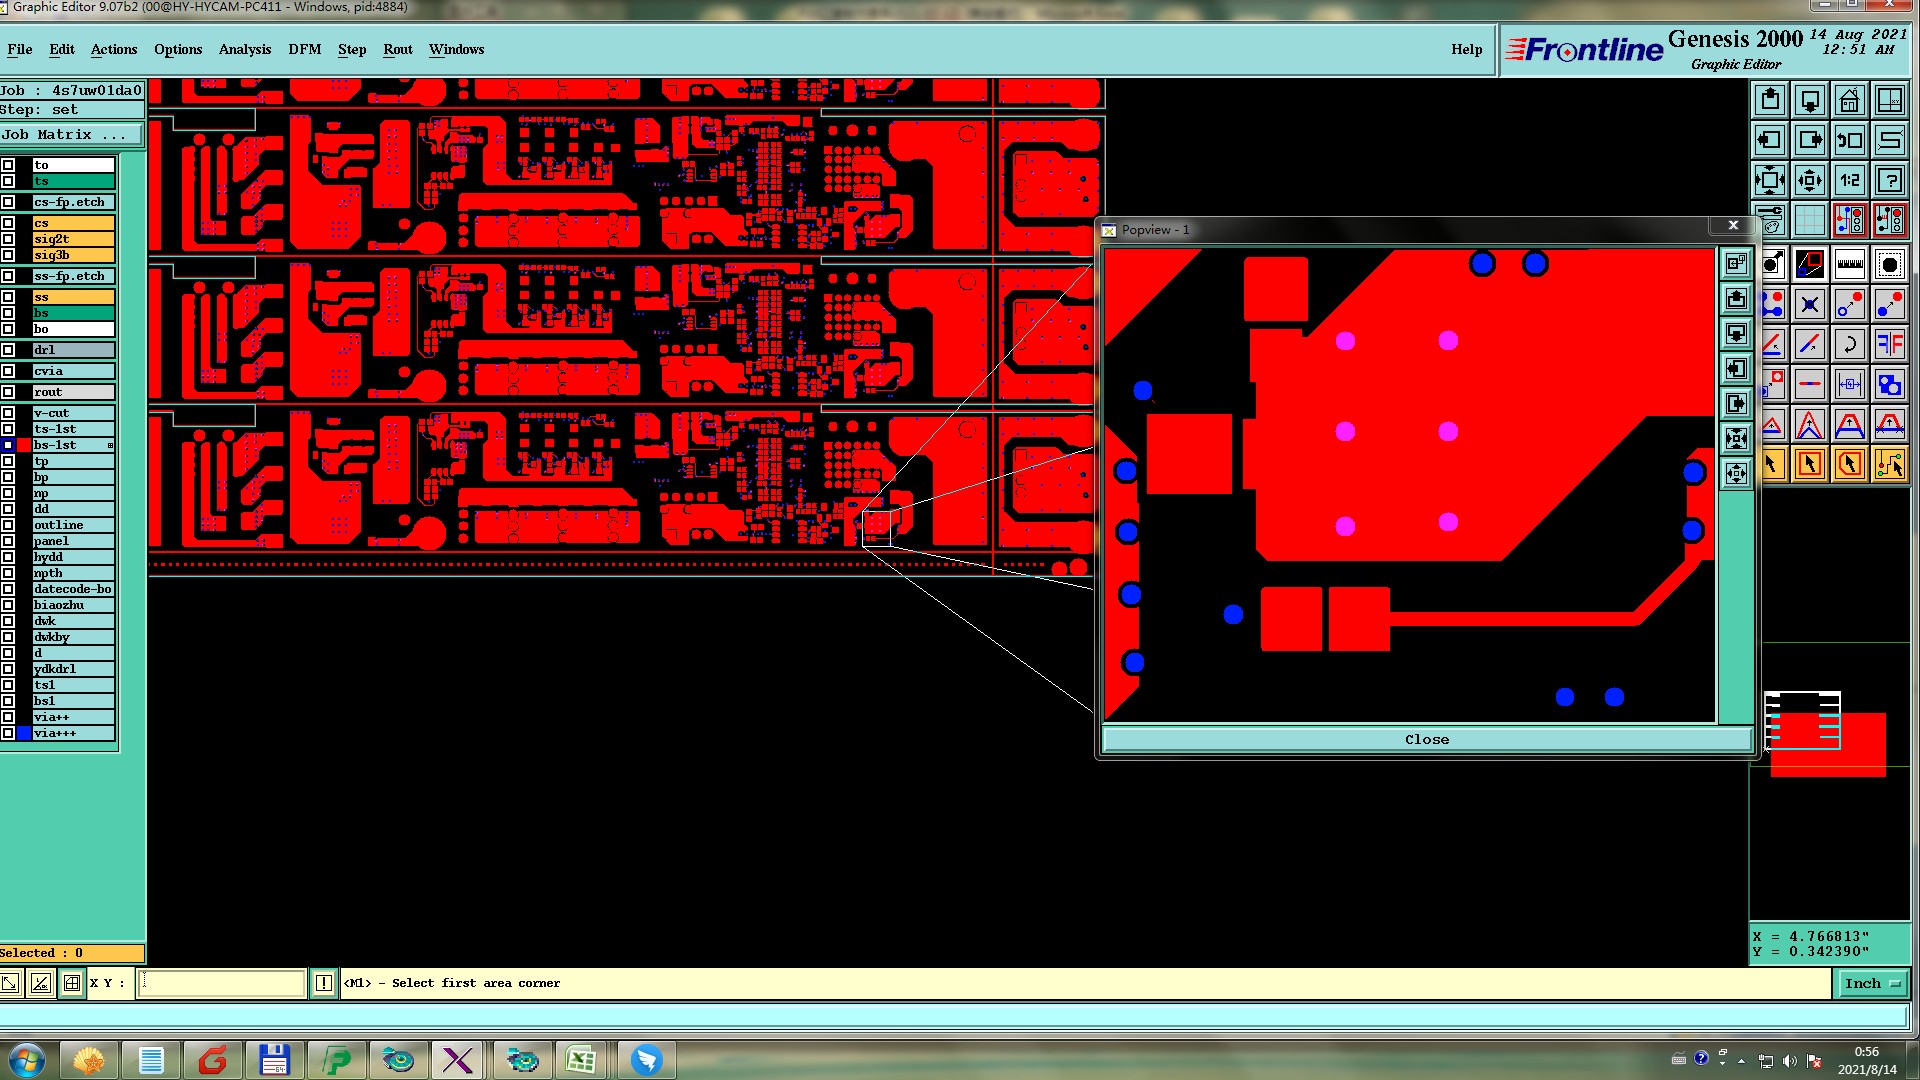This screenshot has height=1080, width=1920.
Task: Choose the net selection arrow tool
Action: 1890,464
